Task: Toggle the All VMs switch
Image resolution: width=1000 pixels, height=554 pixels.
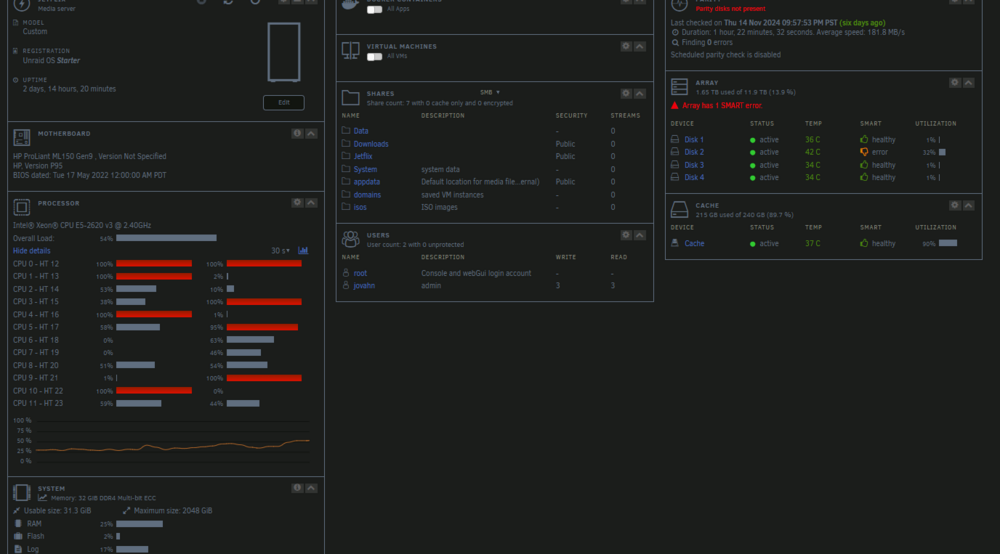Action: coord(374,57)
